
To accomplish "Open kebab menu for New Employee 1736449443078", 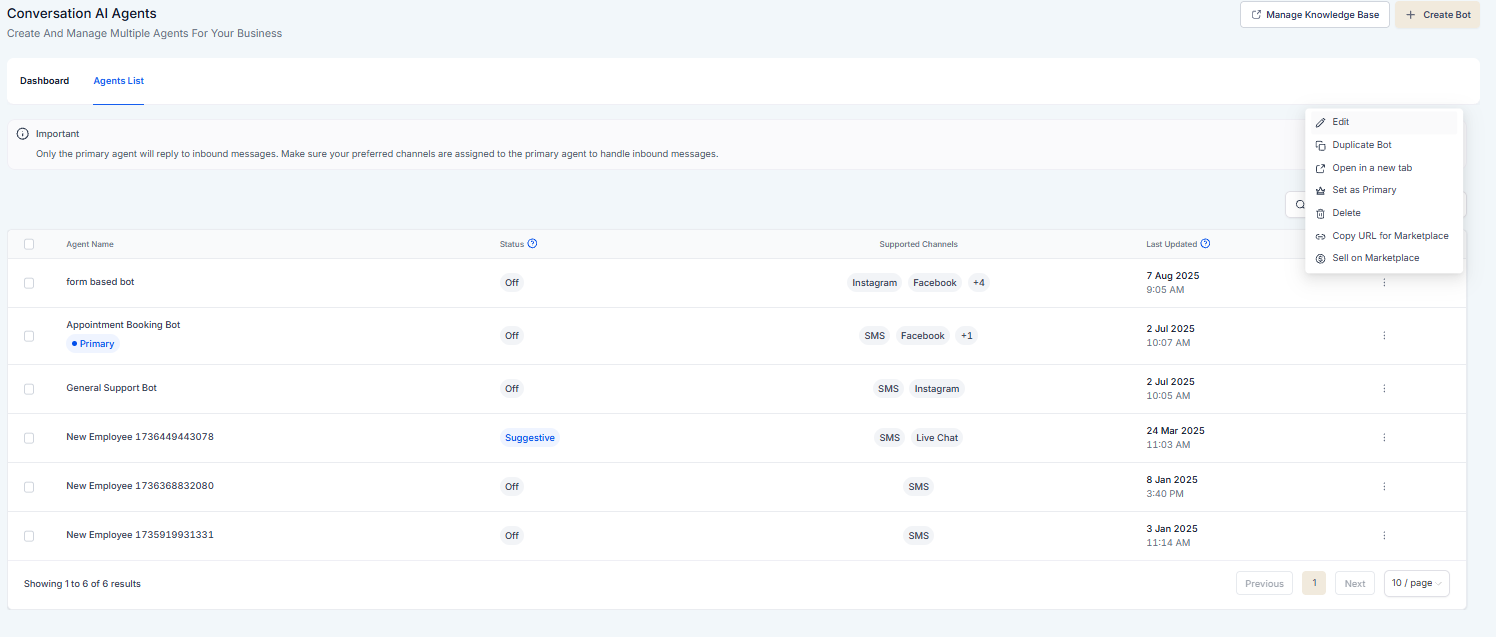I will click(x=1384, y=437).
